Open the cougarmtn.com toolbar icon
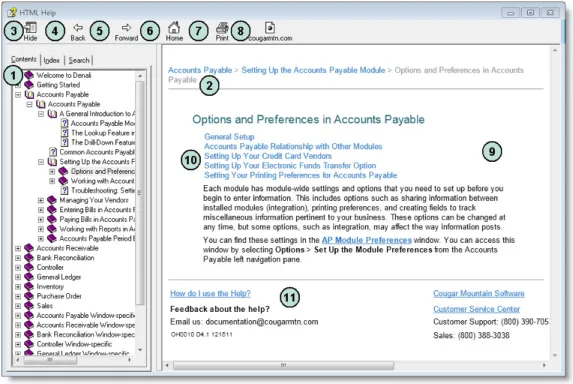The image size is (573, 384). coord(270,28)
